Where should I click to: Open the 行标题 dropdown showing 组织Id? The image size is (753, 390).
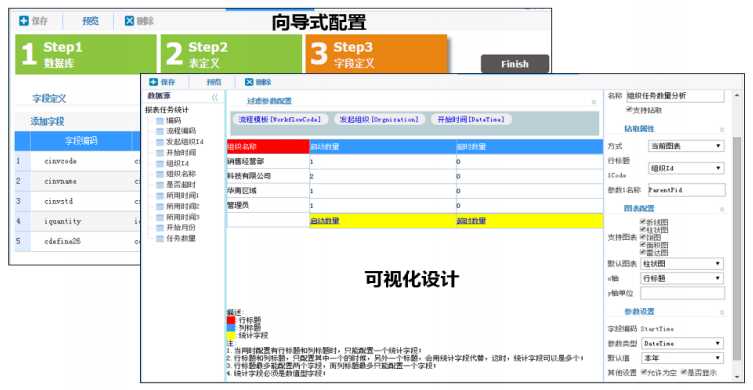(x=686, y=168)
